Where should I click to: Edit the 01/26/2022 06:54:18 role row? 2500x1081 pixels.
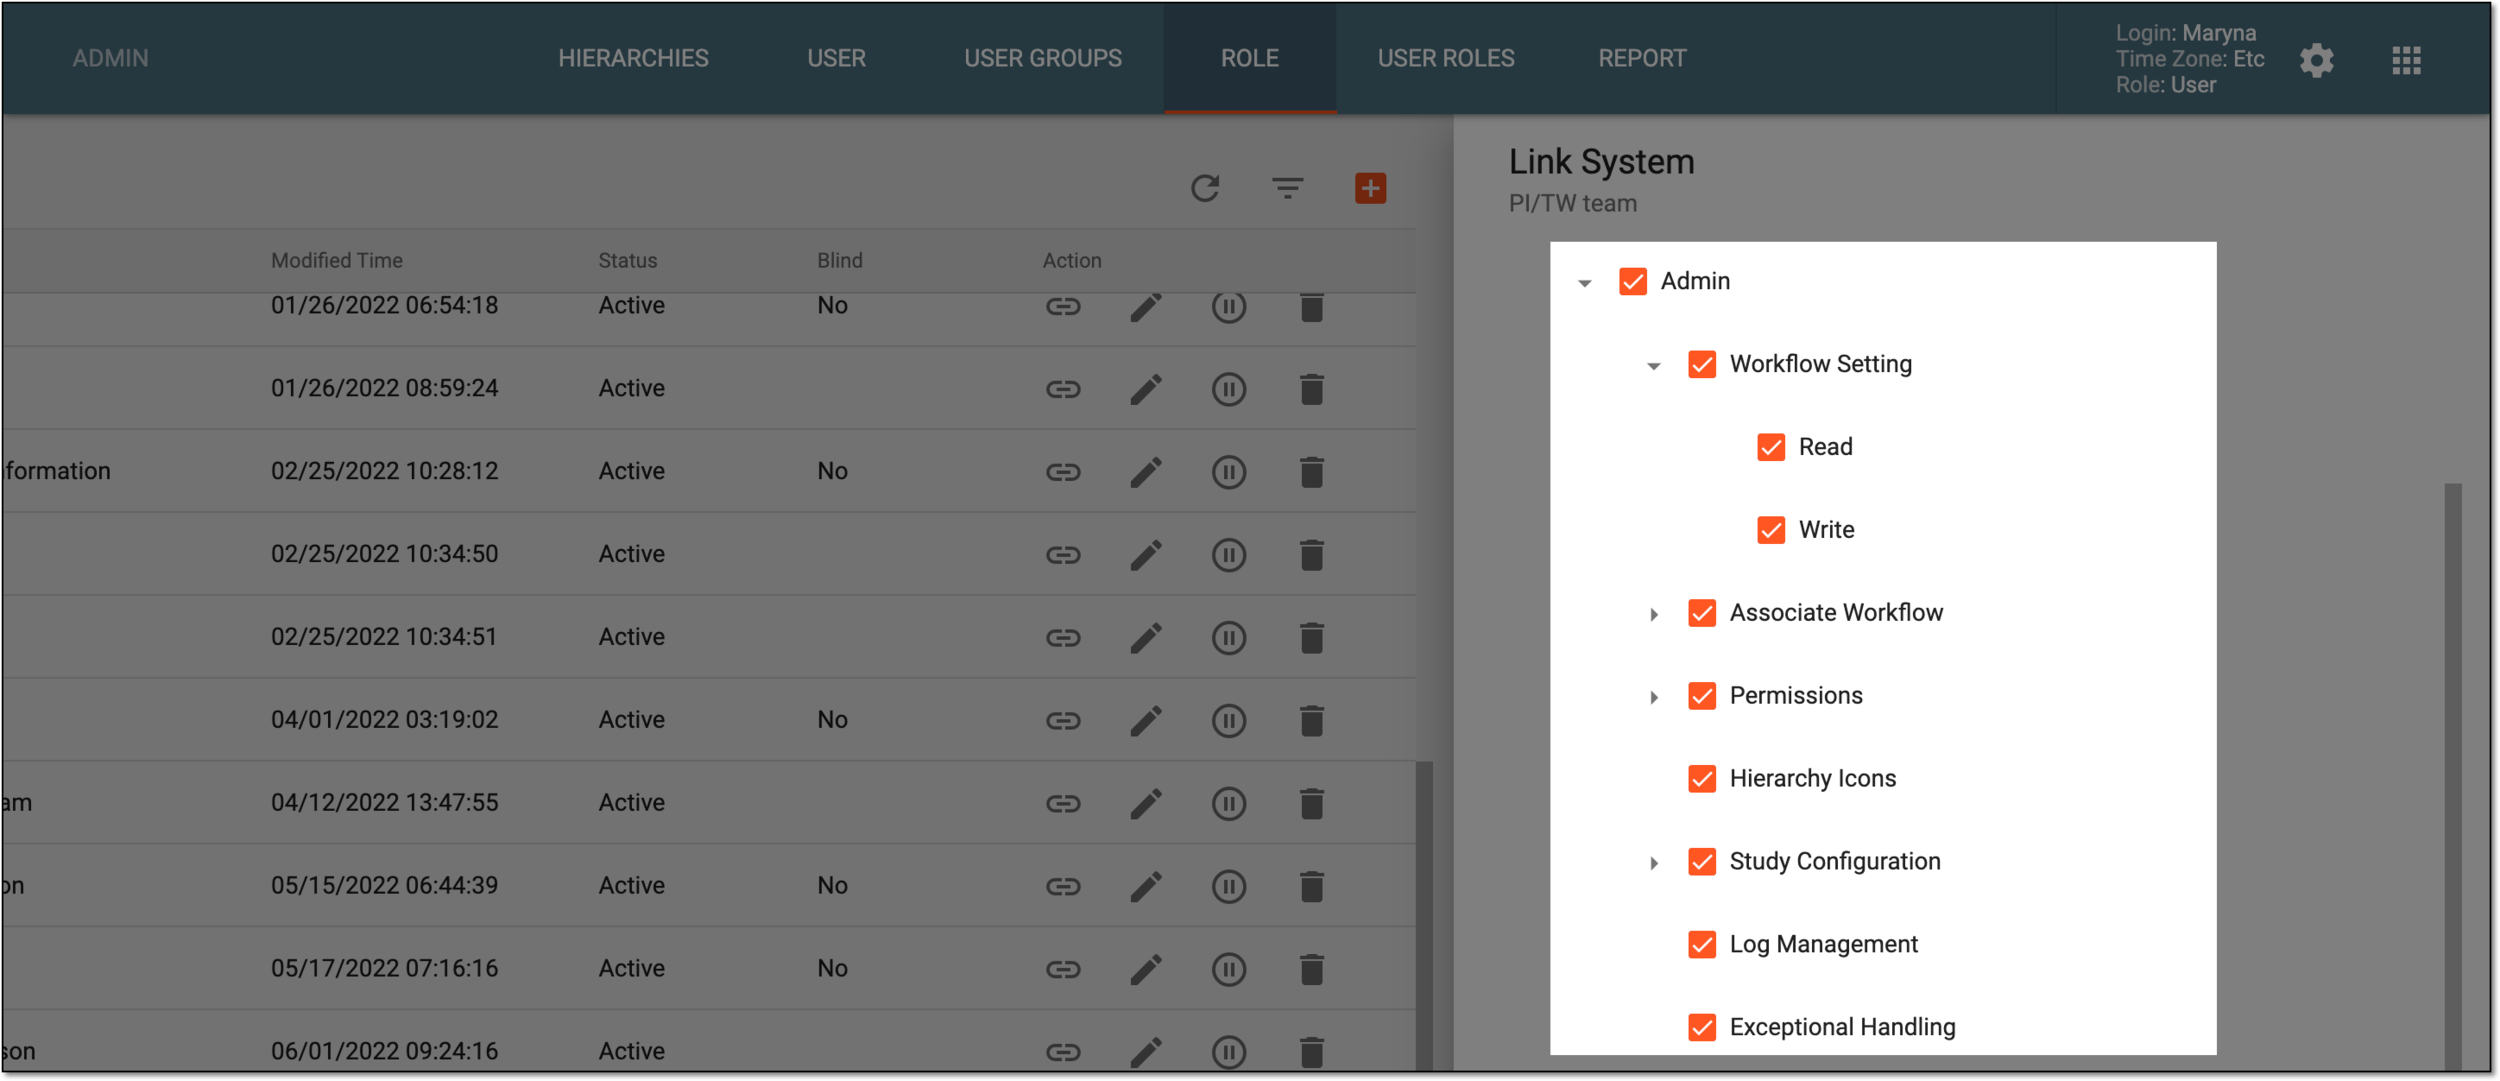pyautogui.click(x=1146, y=306)
